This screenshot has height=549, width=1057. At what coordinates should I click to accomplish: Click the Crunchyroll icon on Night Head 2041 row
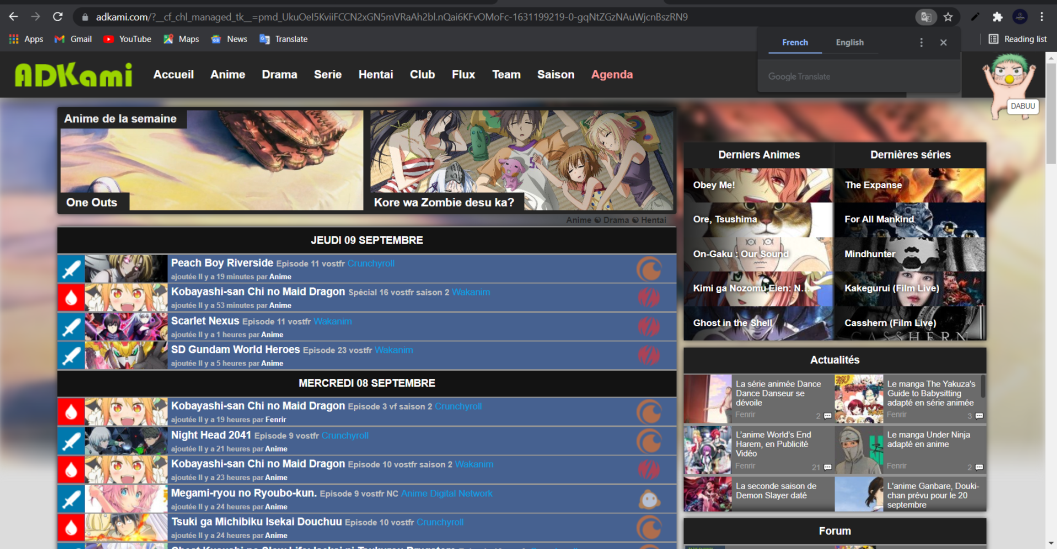point(649,441)
